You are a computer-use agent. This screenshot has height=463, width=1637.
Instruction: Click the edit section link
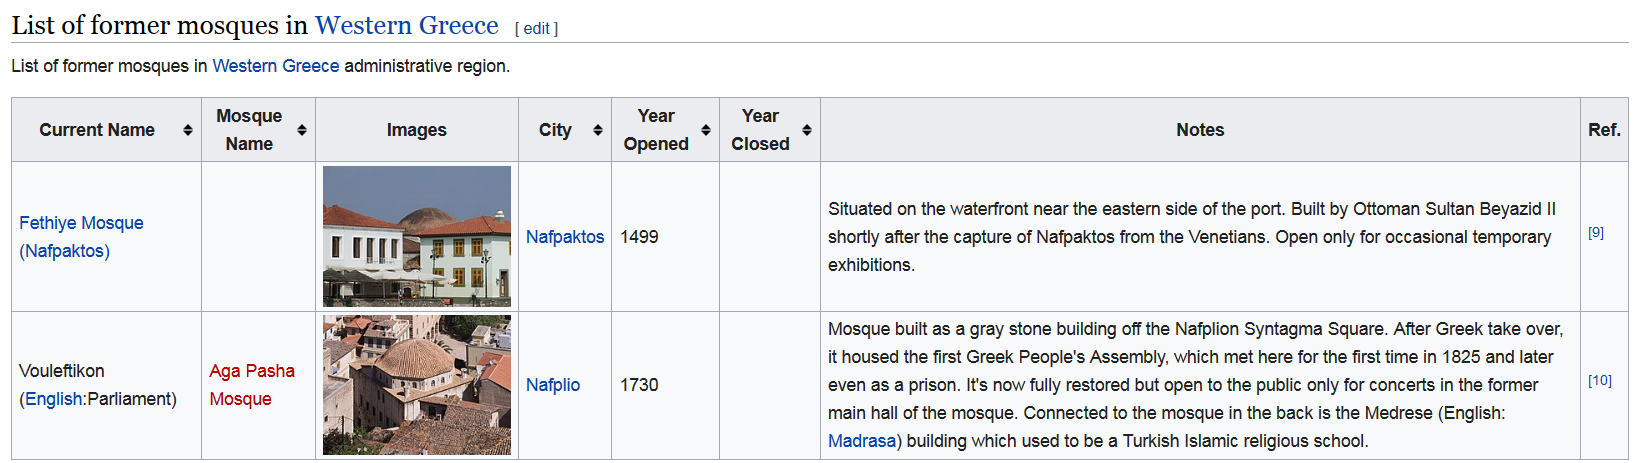coord(537,28)
